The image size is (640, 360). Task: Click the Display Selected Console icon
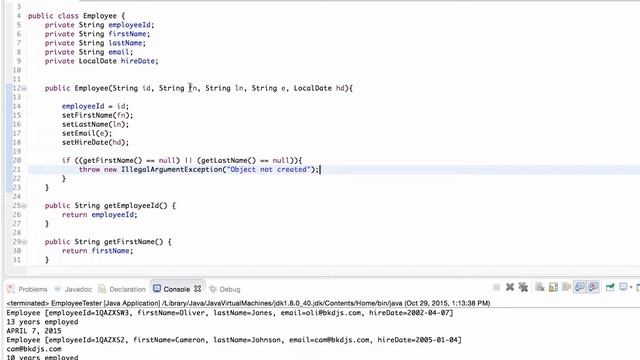(x=623, y=287)
